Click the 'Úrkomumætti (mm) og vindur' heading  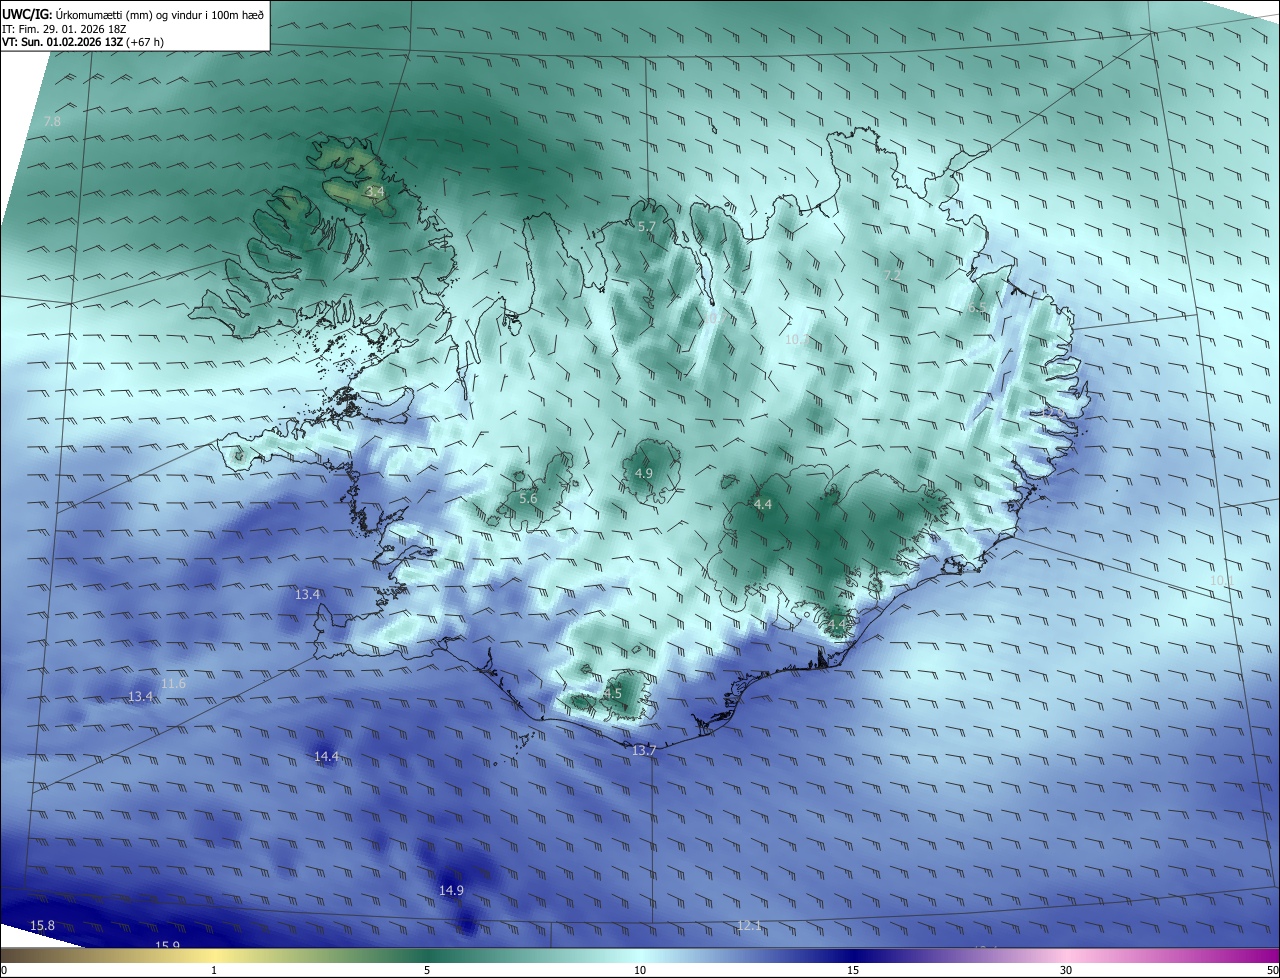[x=127, y=13]
